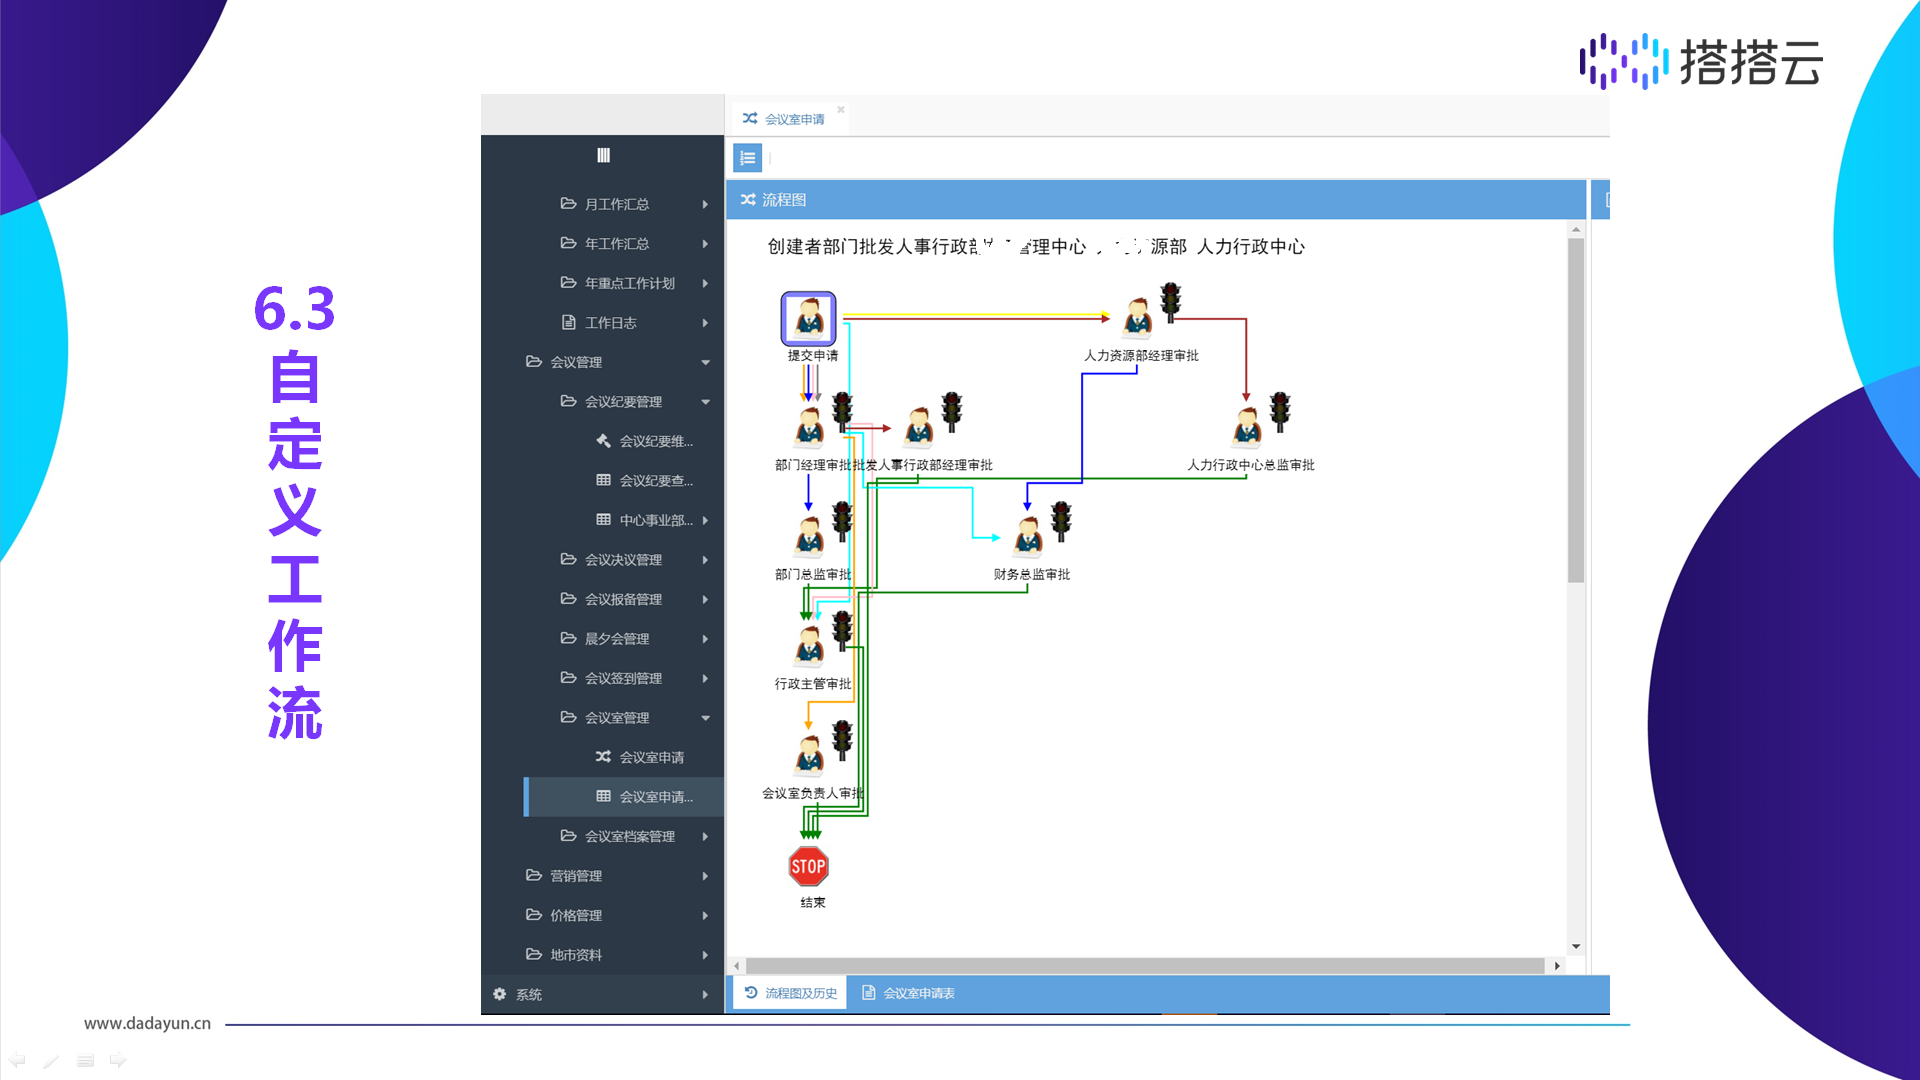Open the 工作日志 menu item
Viewport: 1920px width, 1080px height.
point(610,323)
